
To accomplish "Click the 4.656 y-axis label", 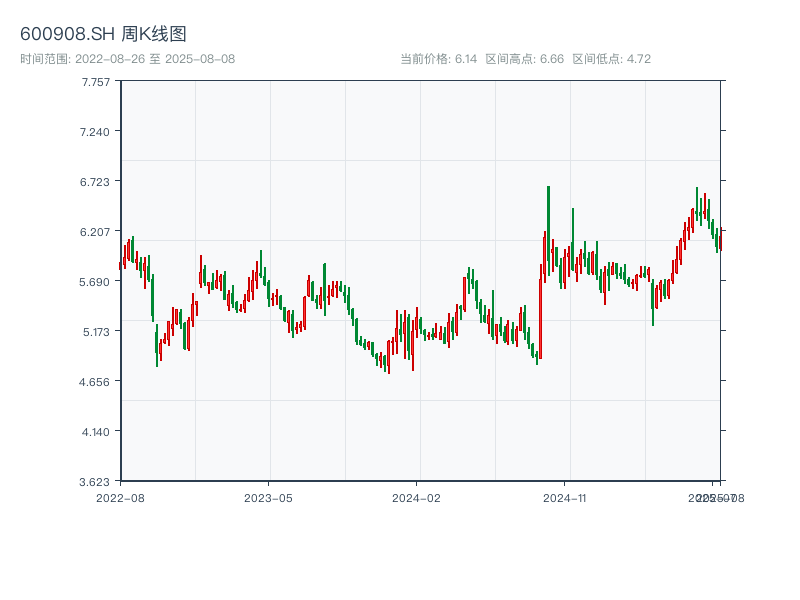I will point(96,381).
